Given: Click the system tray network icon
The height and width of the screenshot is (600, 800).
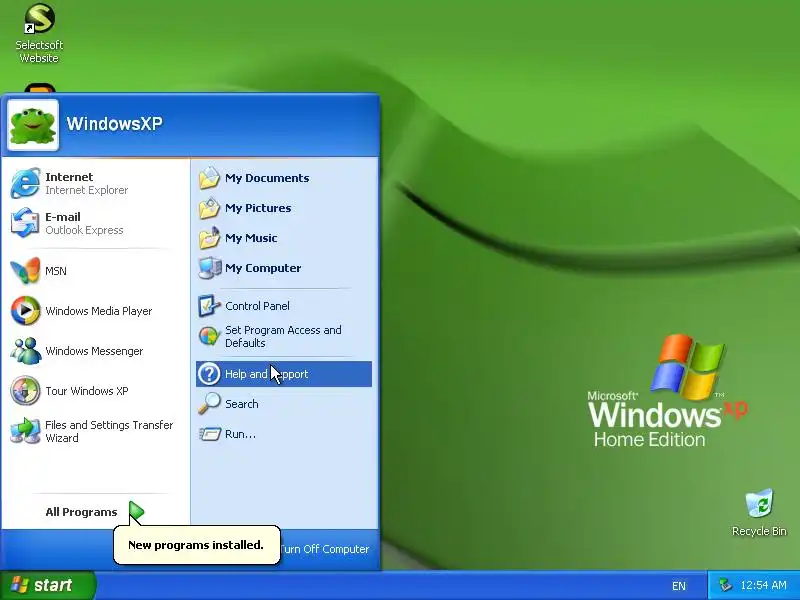Looking at the screenshot, I should [x=725, y=585].
